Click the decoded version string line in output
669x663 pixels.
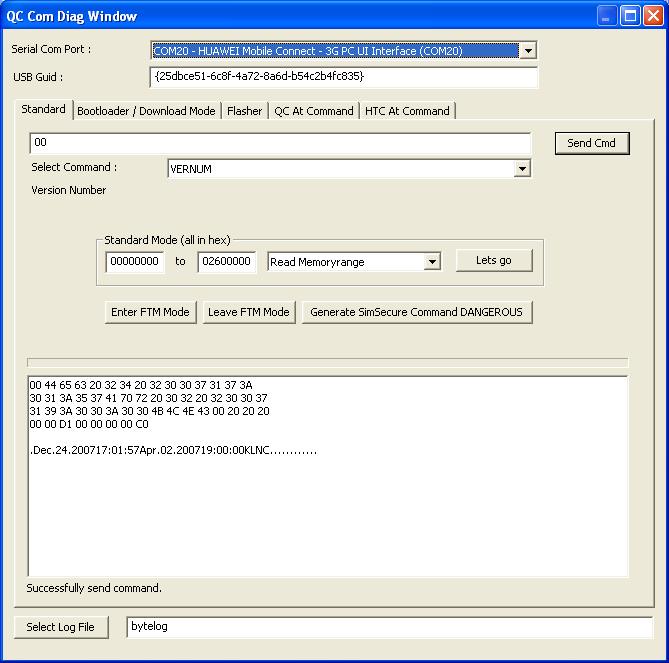174,451
